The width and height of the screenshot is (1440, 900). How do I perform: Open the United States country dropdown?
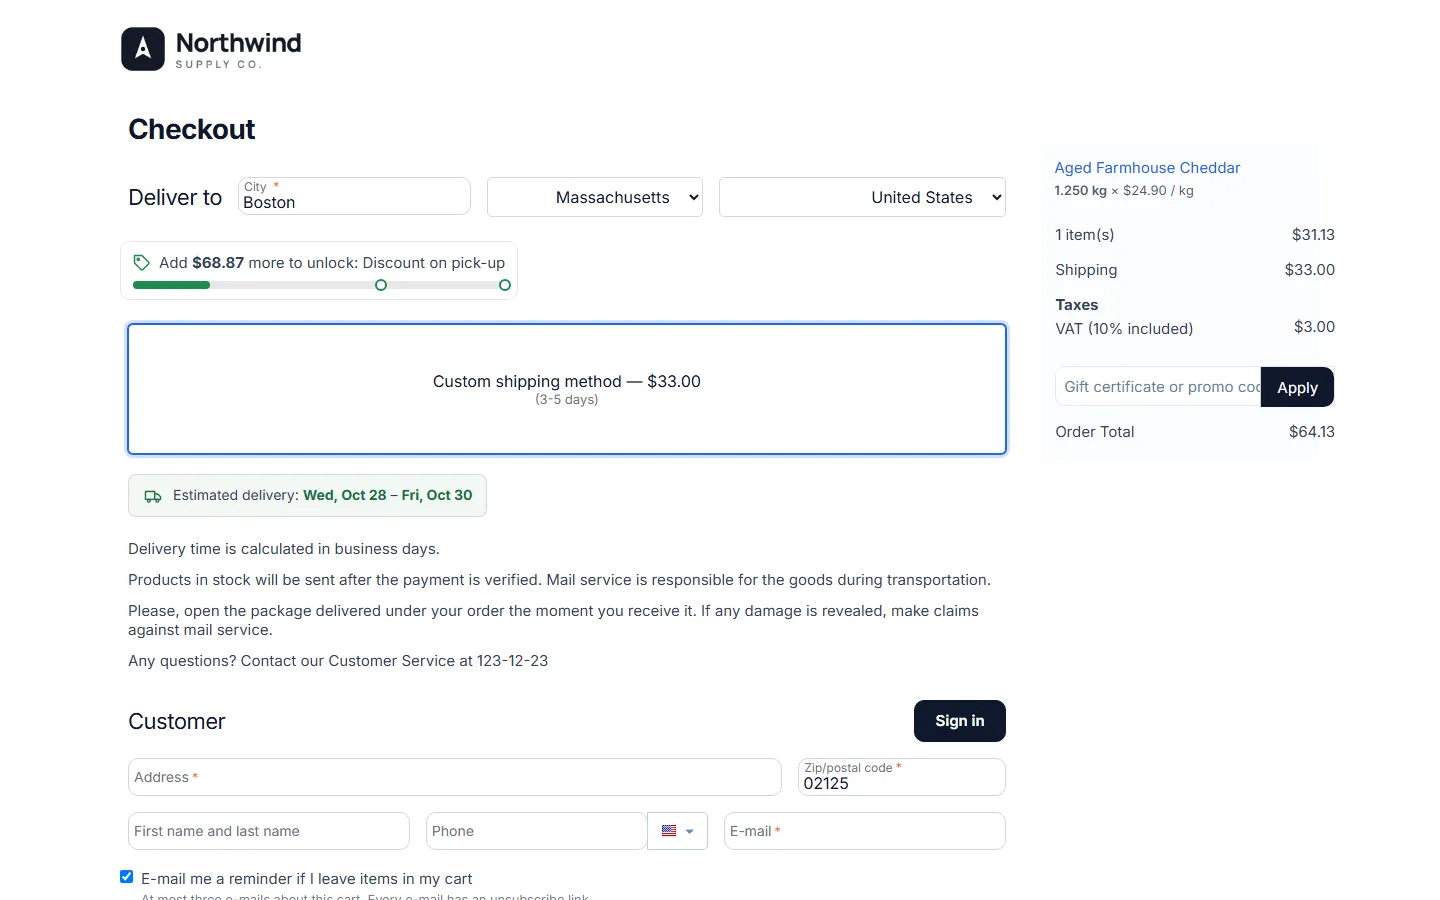(x=862, y=197)
